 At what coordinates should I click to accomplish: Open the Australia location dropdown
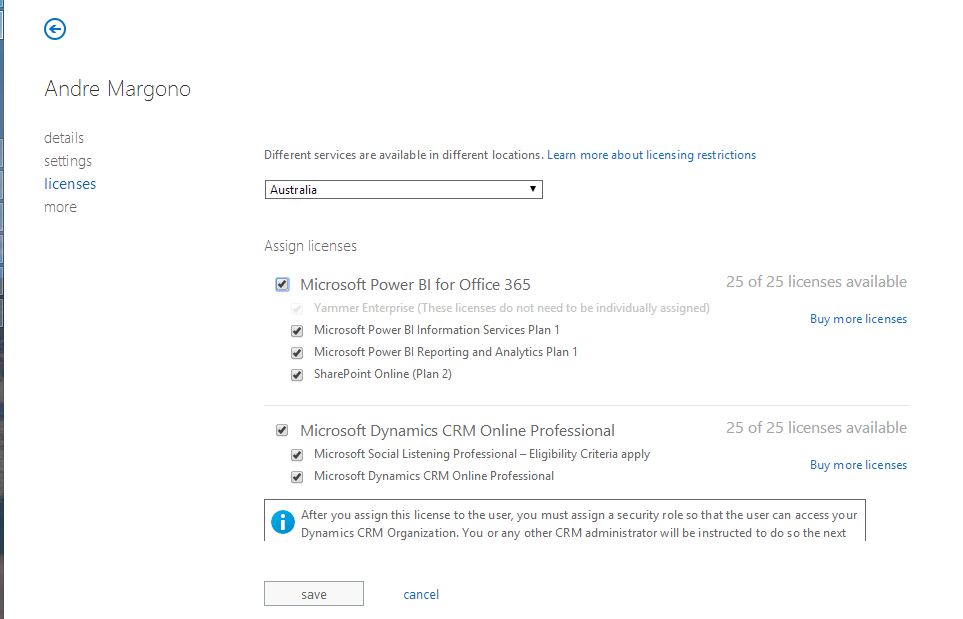[x=404, y=189]
